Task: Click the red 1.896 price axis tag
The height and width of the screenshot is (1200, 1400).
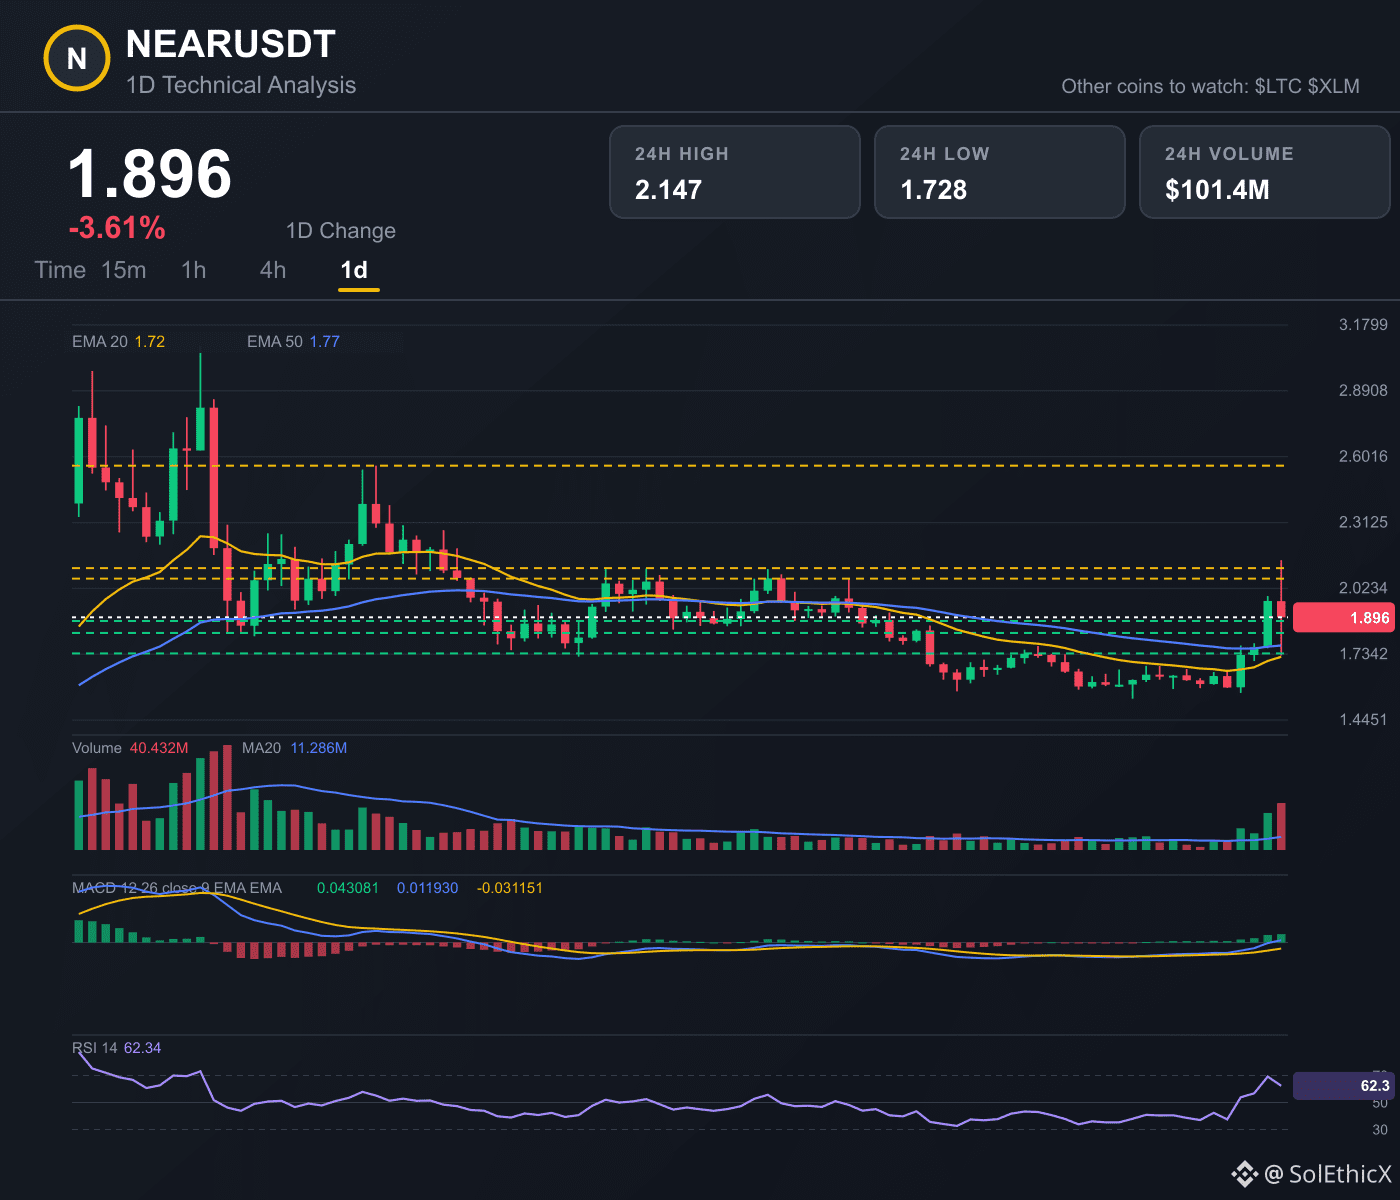Action: pyautogui.click(x=1343, y=617)
